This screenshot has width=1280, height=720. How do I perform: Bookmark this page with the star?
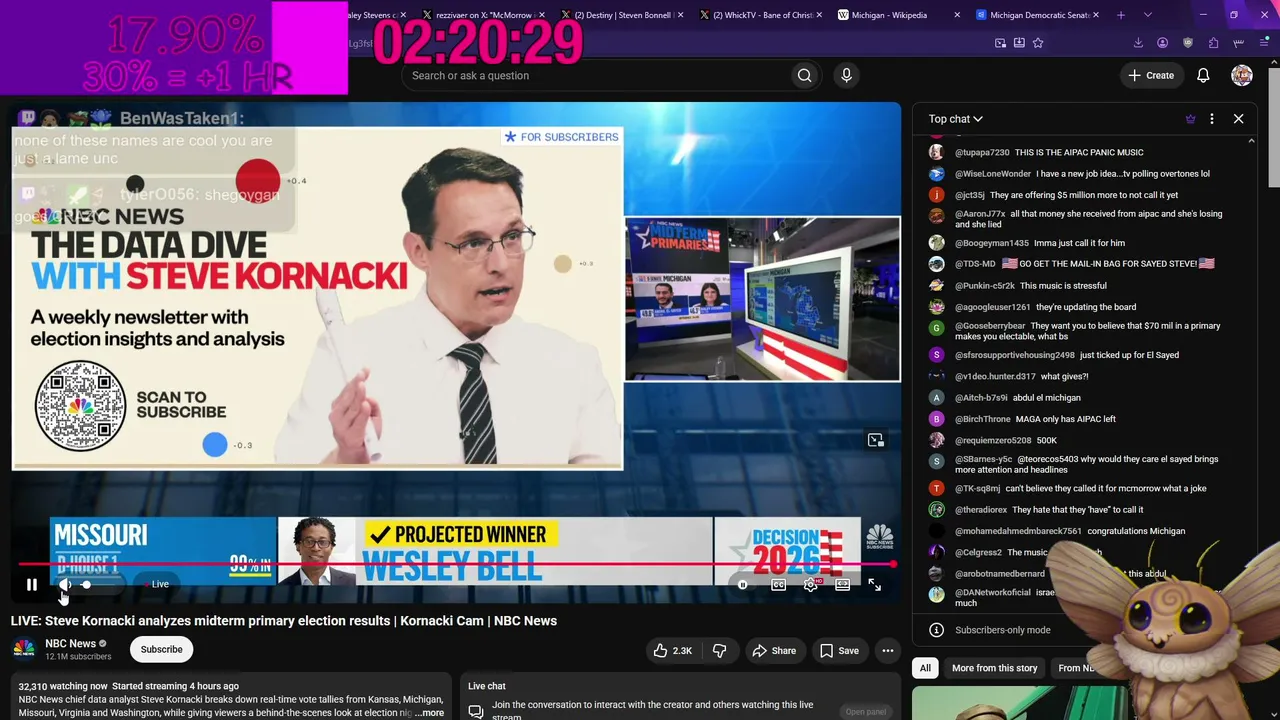pyautogui.click(x=1038, y=43)
